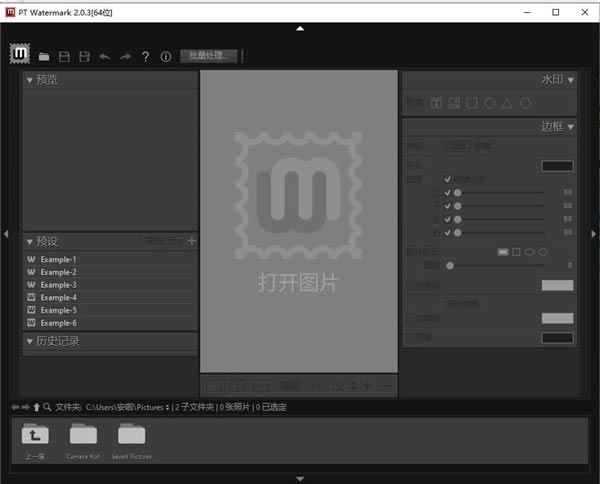The width and height of the screenshot is (600, 484).
Task: Undo the last action with the toolbar arrow
Action: 105,57
